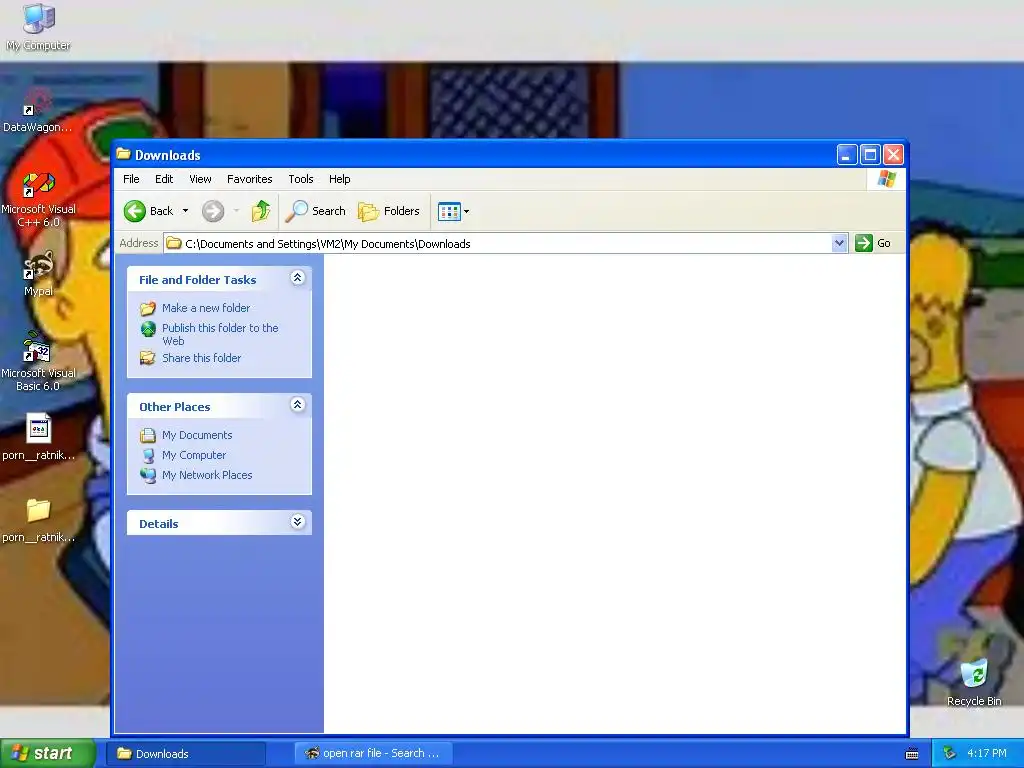Toggle the Folders tree pane
Screen dimensions: 1024x768
[x=389, y=211]
